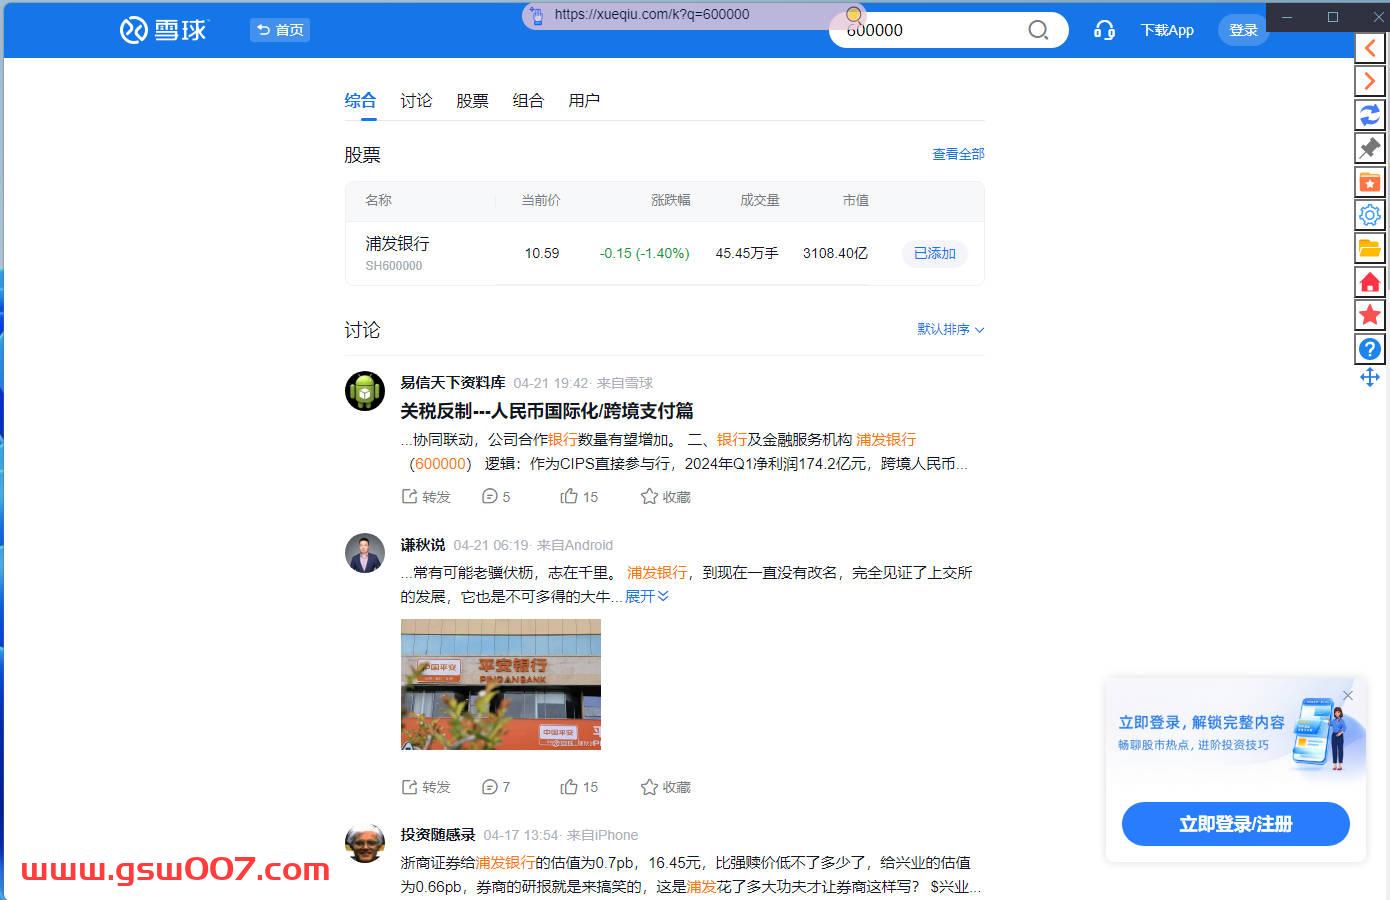Open 谦秋说 avatar
This screenshot has width=1390, height=900.
tap(365, 553)
